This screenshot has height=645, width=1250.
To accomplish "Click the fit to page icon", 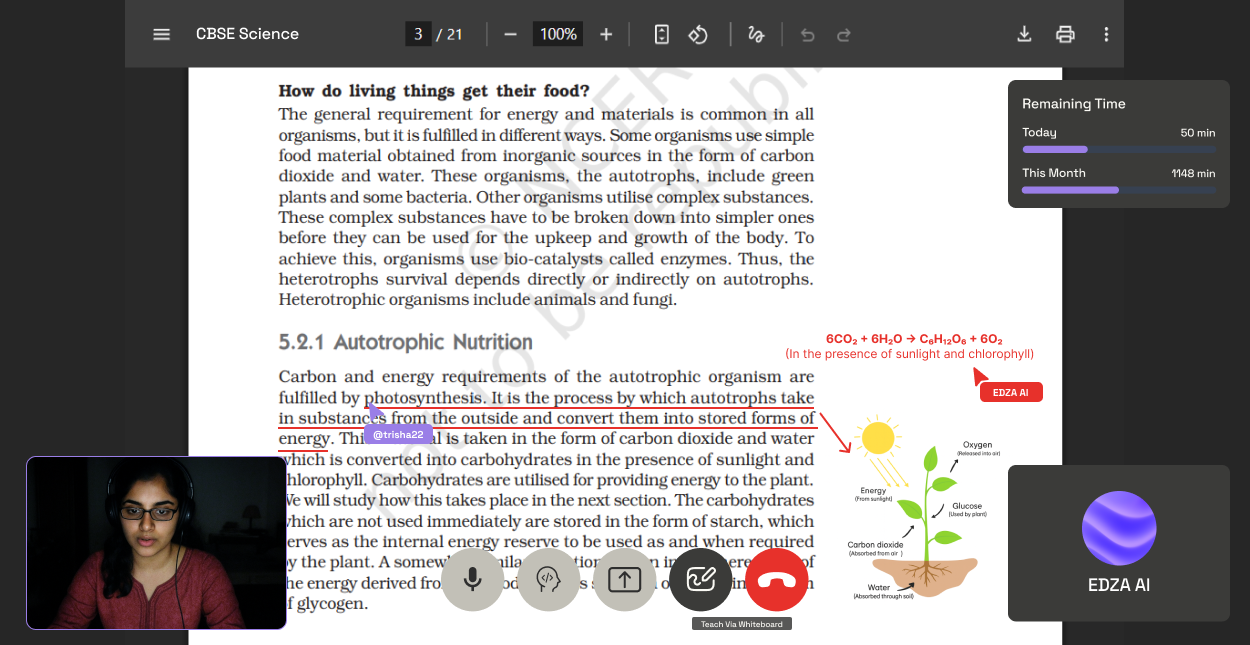I will 661,34.
